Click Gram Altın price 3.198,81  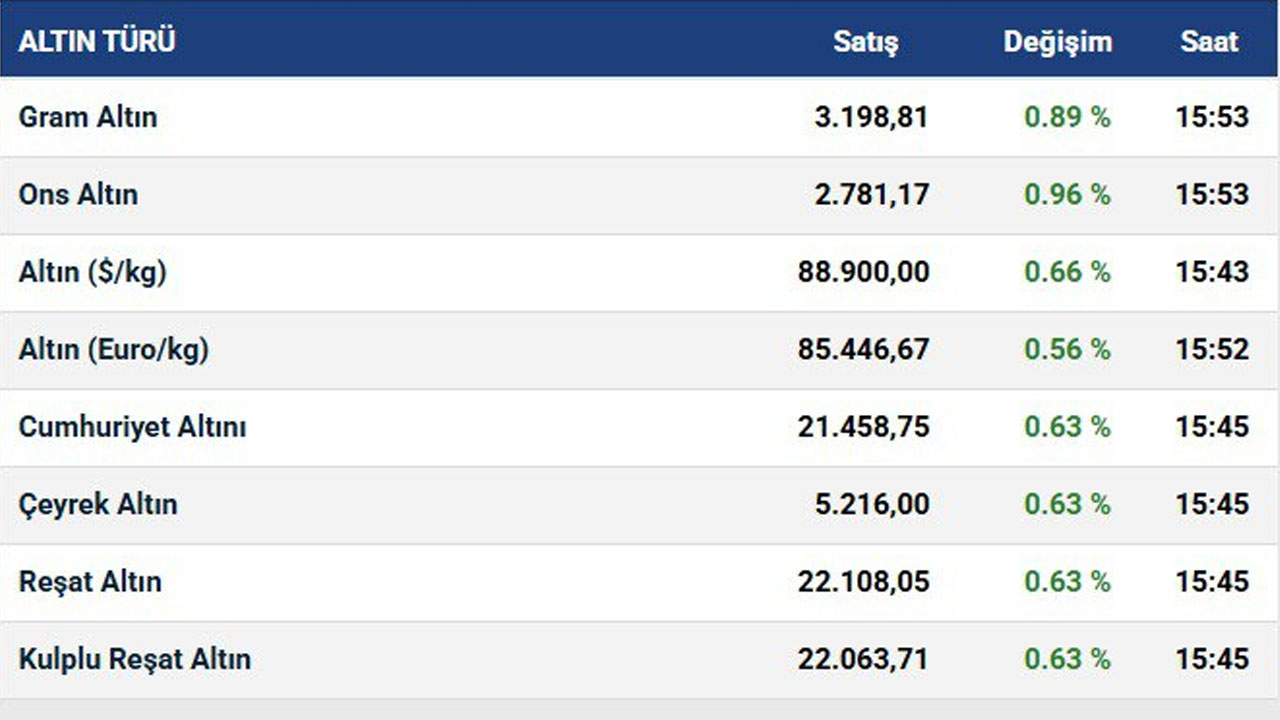click(871, 117)
